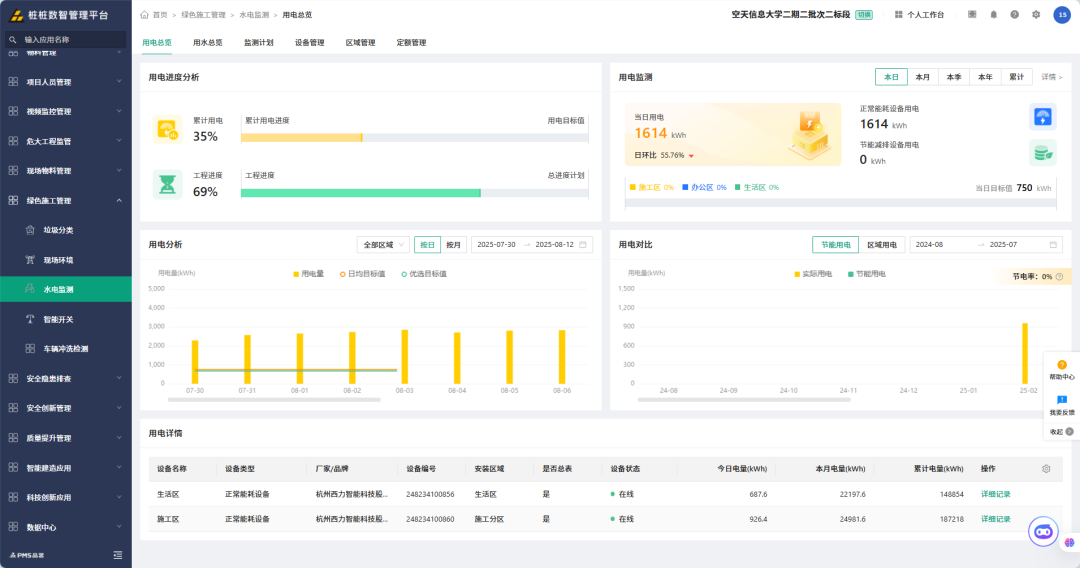Screen dimensions: 1080x568
Task: Switch to 用水总览 tab
Action: tap(207, 43)
